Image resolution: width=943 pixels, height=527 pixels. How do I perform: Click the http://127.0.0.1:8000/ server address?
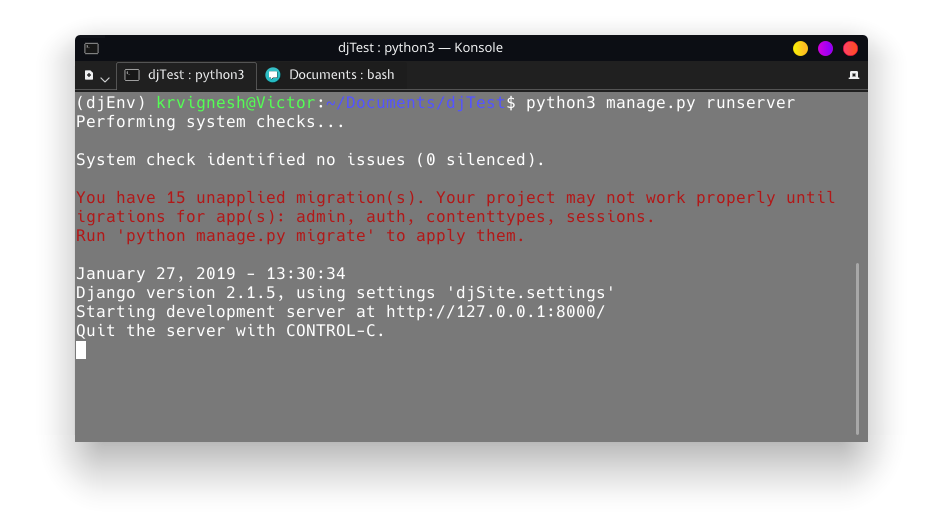(x=495, y=312)
